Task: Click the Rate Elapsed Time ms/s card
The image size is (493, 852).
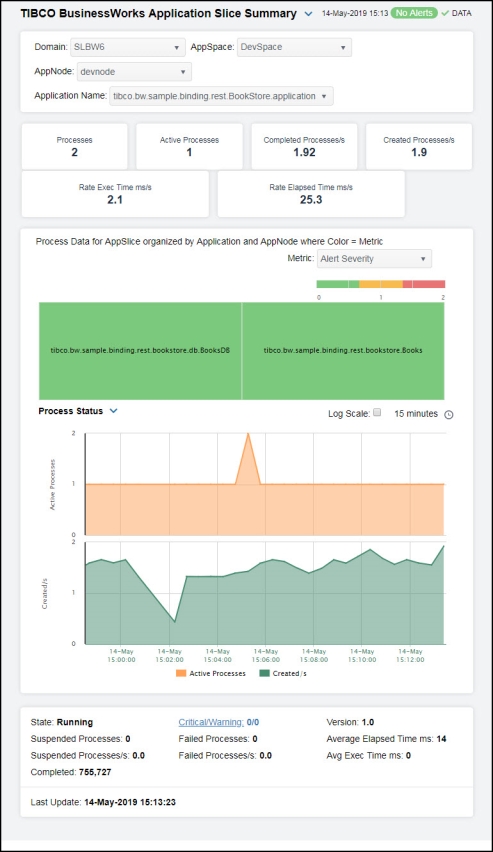Action: (311, 193)
